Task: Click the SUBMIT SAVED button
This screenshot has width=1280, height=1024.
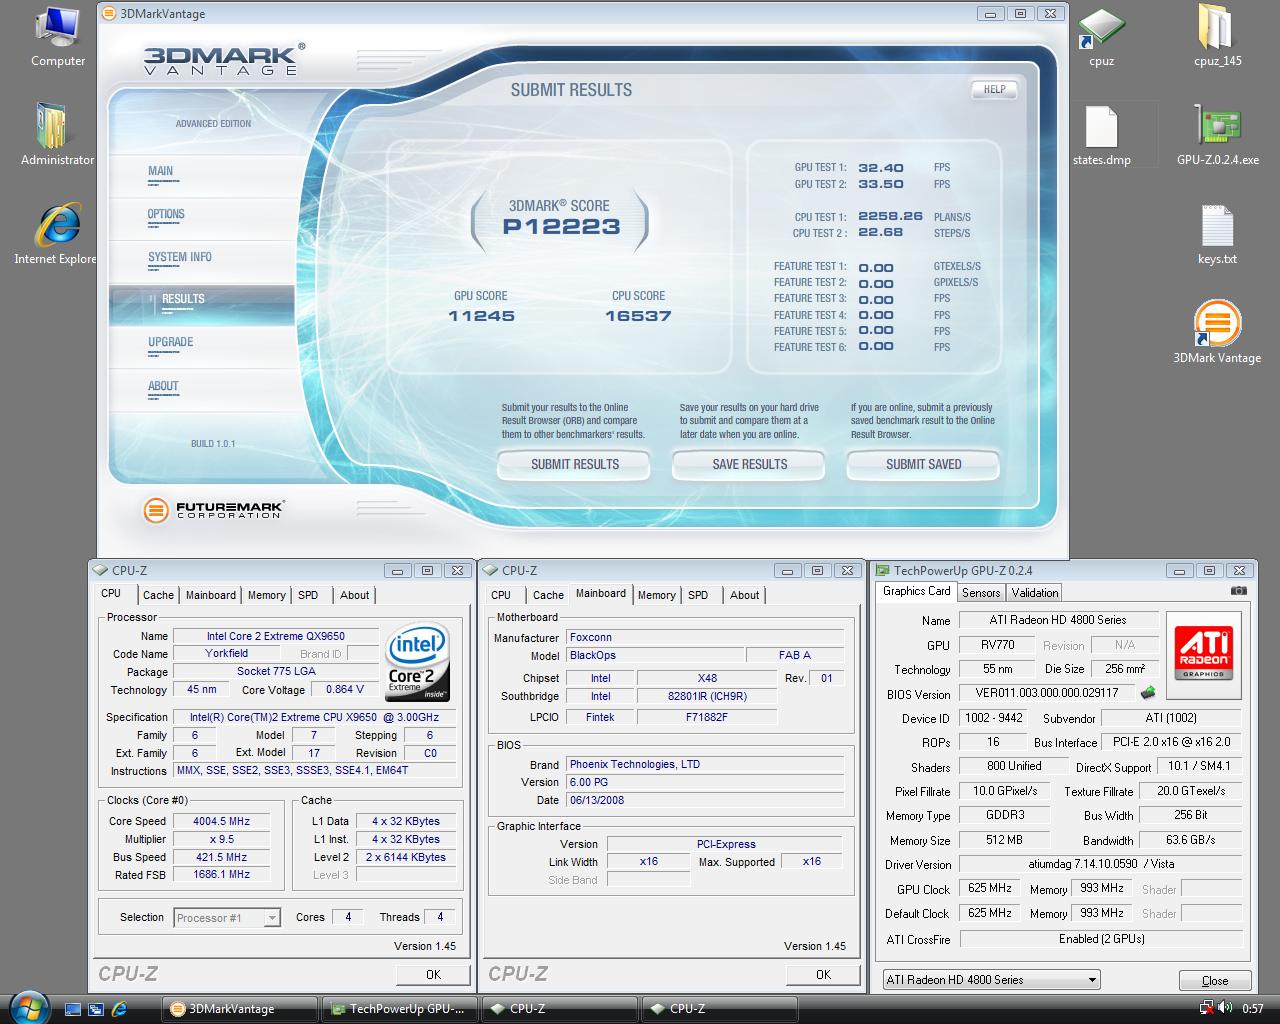Action: point(923,464)
